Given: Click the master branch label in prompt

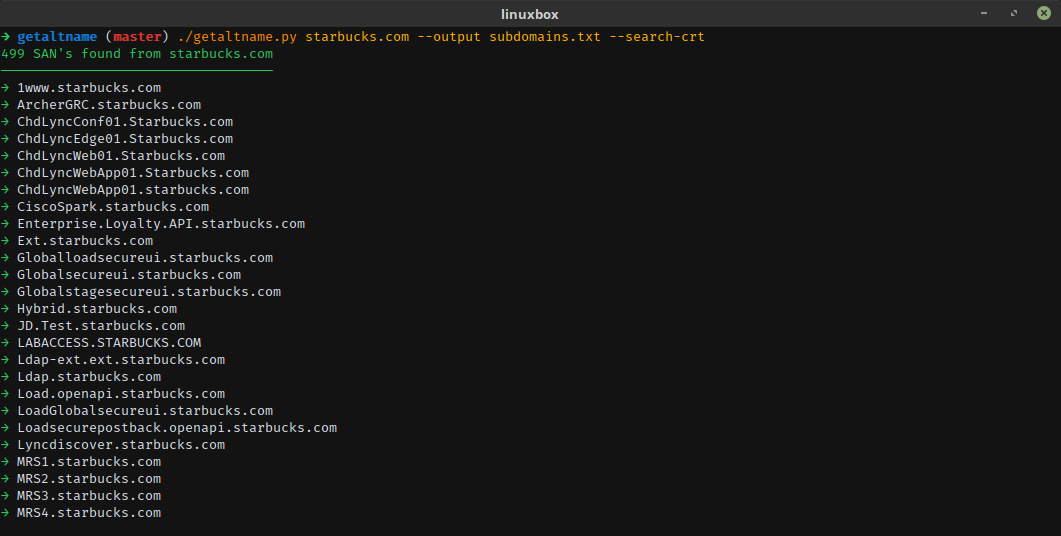Looking at the screenshot, I should tap(137, 37).
